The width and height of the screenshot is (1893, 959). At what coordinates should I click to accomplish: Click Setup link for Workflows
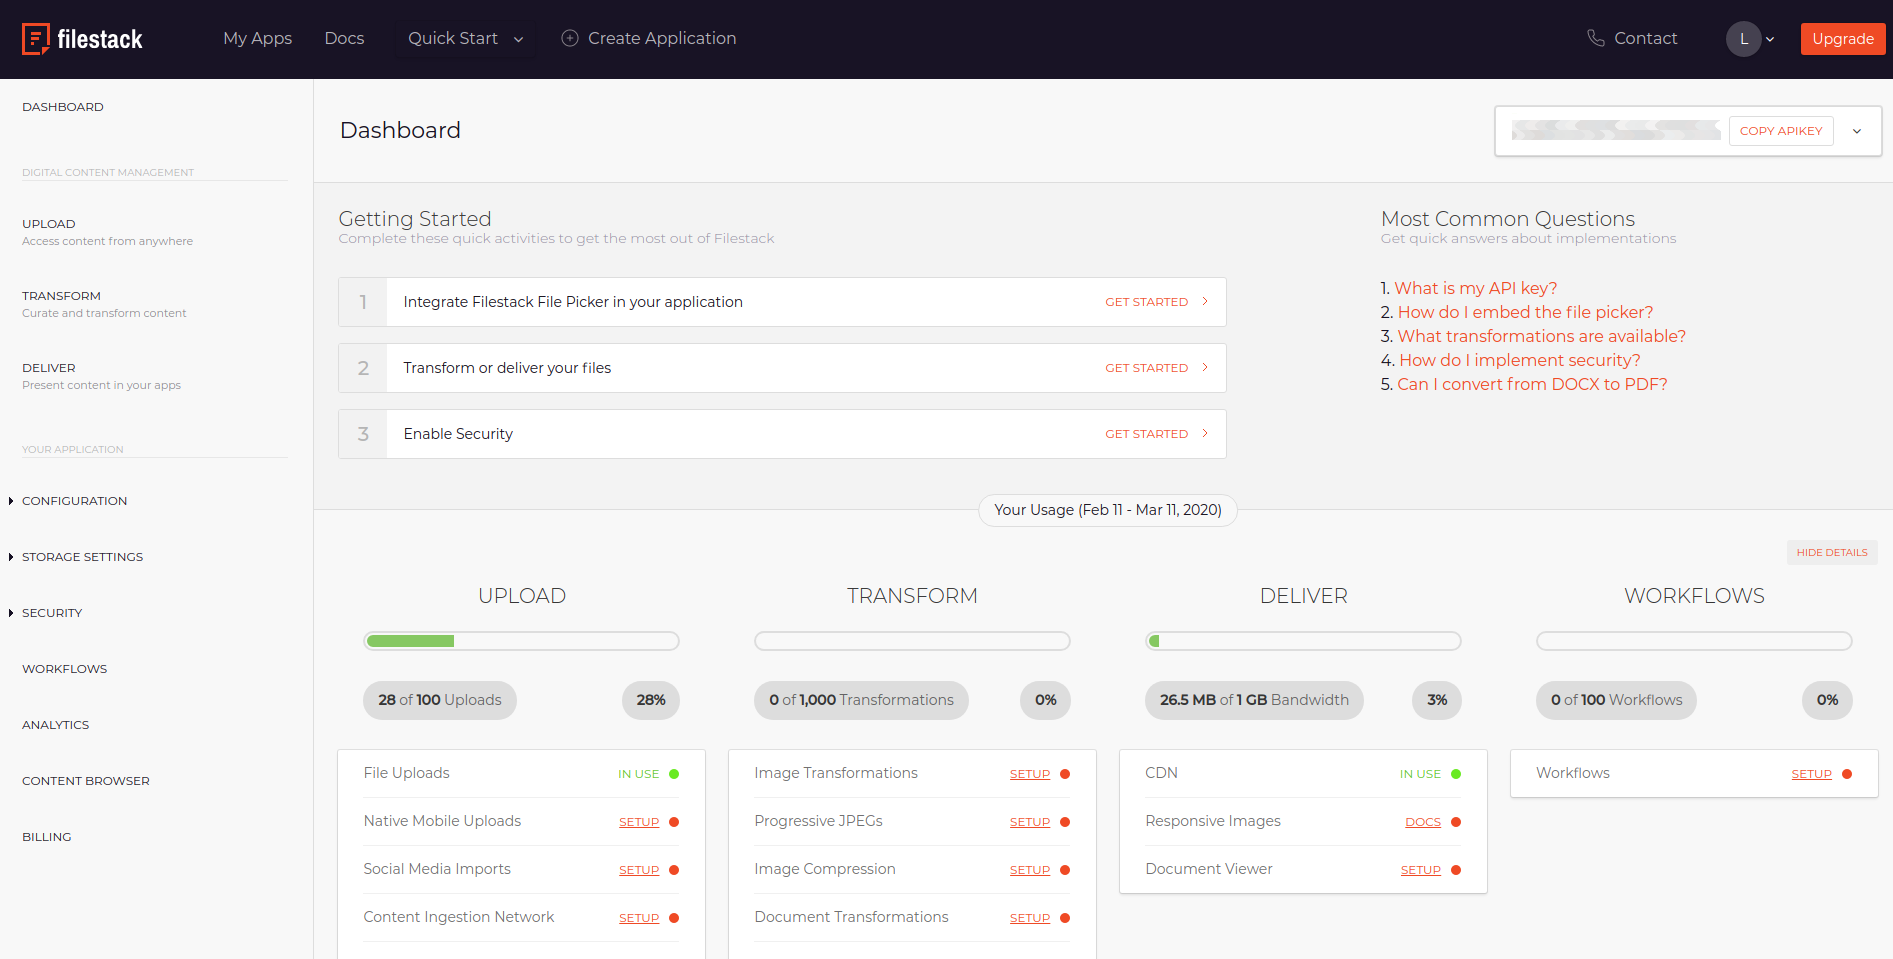click(x=1812, y=774)
